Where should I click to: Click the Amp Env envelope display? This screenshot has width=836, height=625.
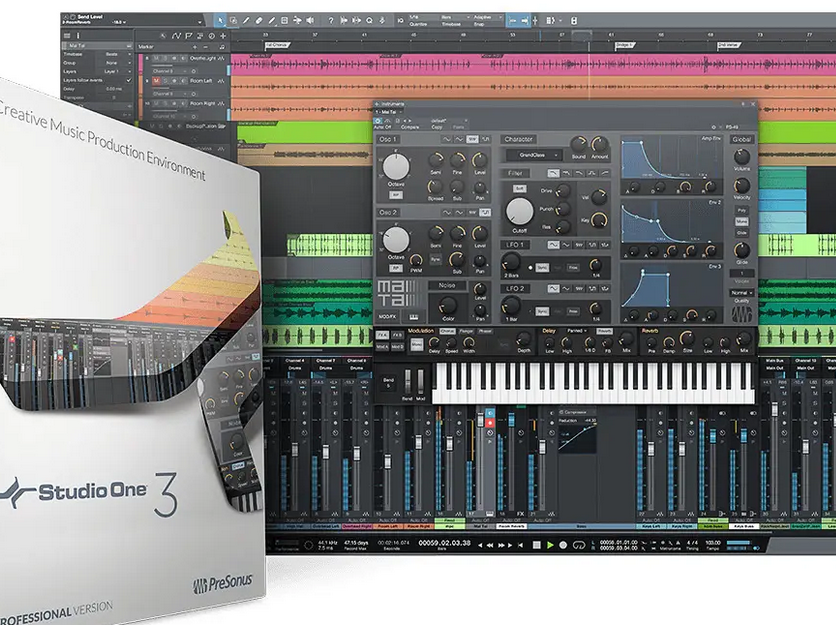point(671,157)
